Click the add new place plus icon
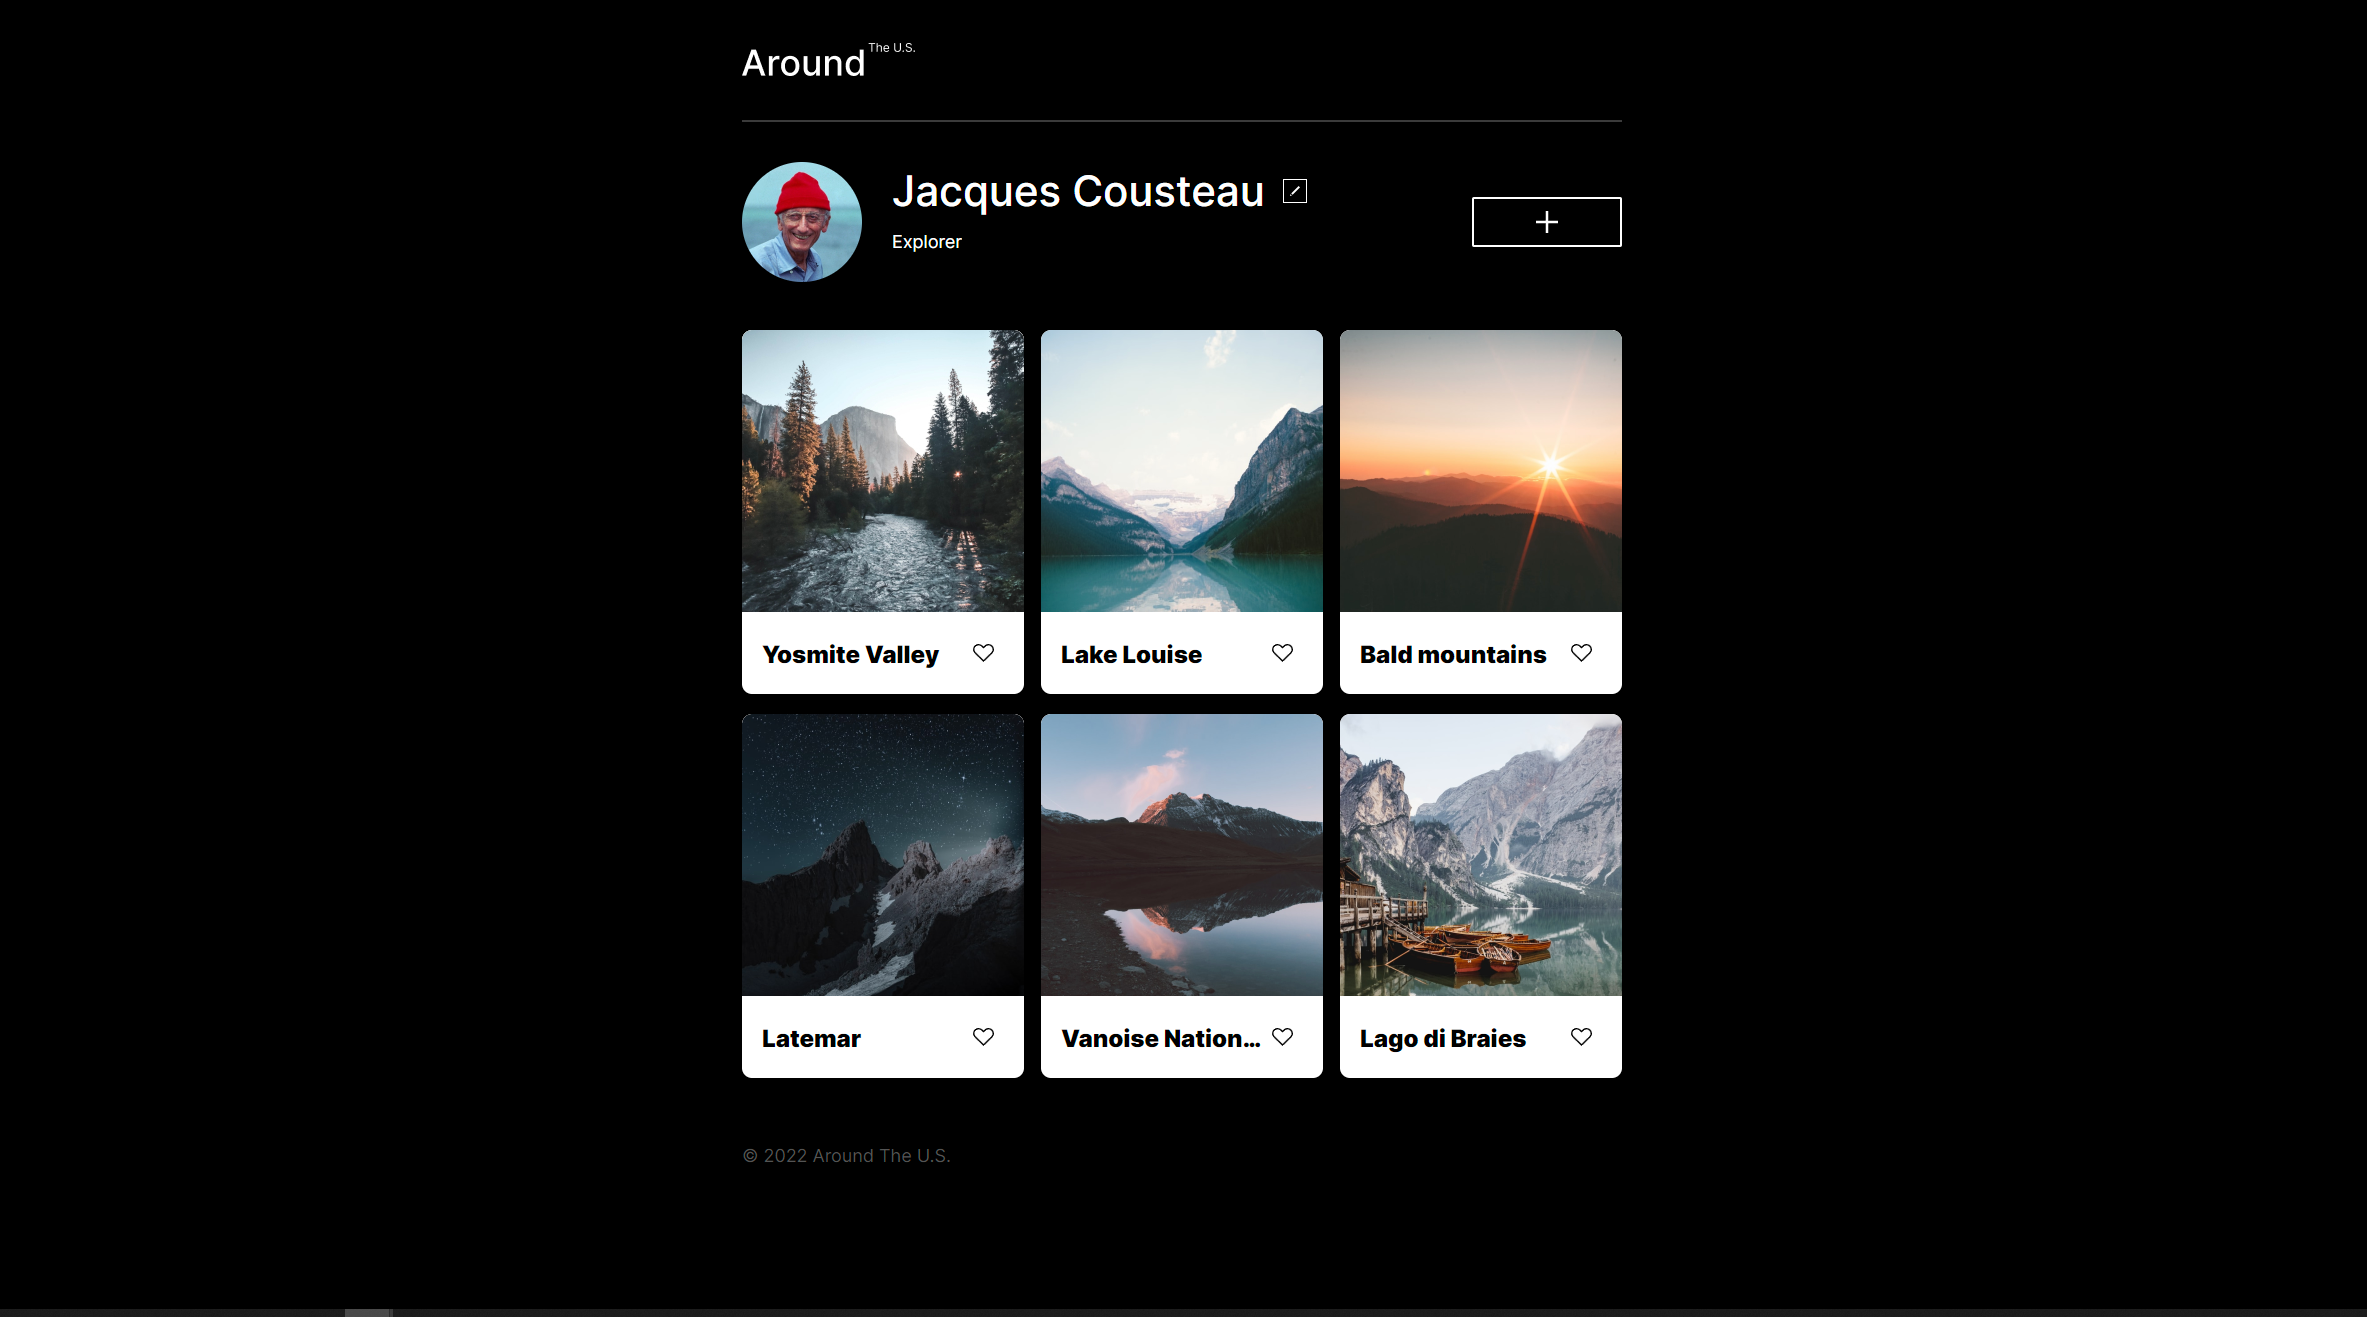This screenshot has width=2367, height=1317. point(1545,221)
